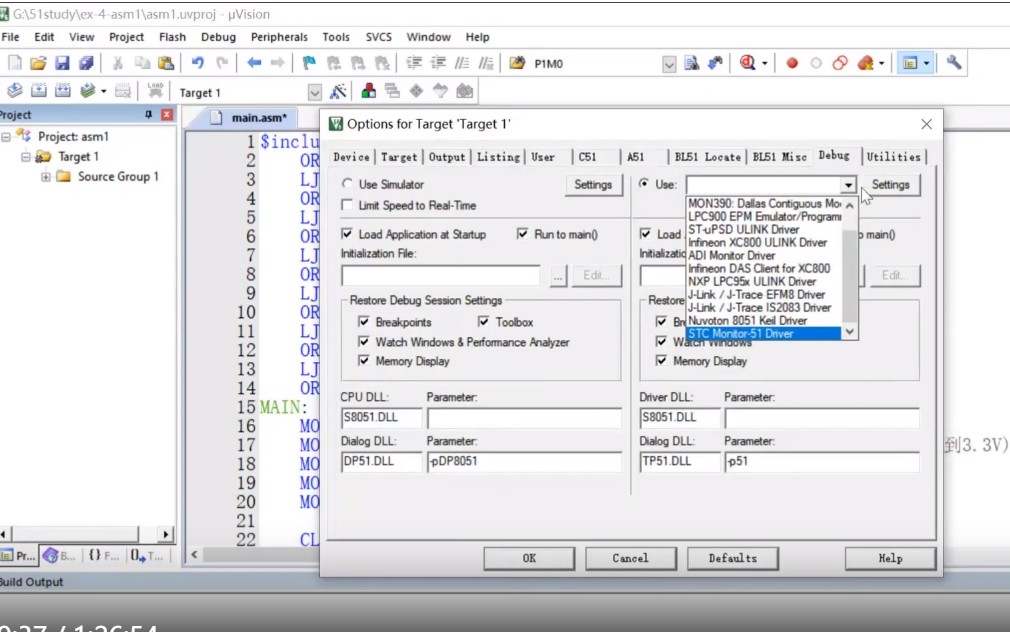
Task: Enable Limit Speed to Real-Time checkbox
Action: 347,206
